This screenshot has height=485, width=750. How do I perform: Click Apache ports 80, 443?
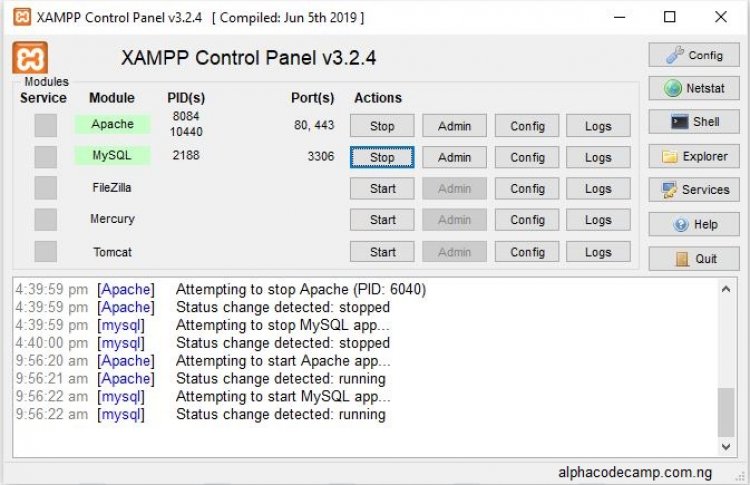tap(314, 125)
